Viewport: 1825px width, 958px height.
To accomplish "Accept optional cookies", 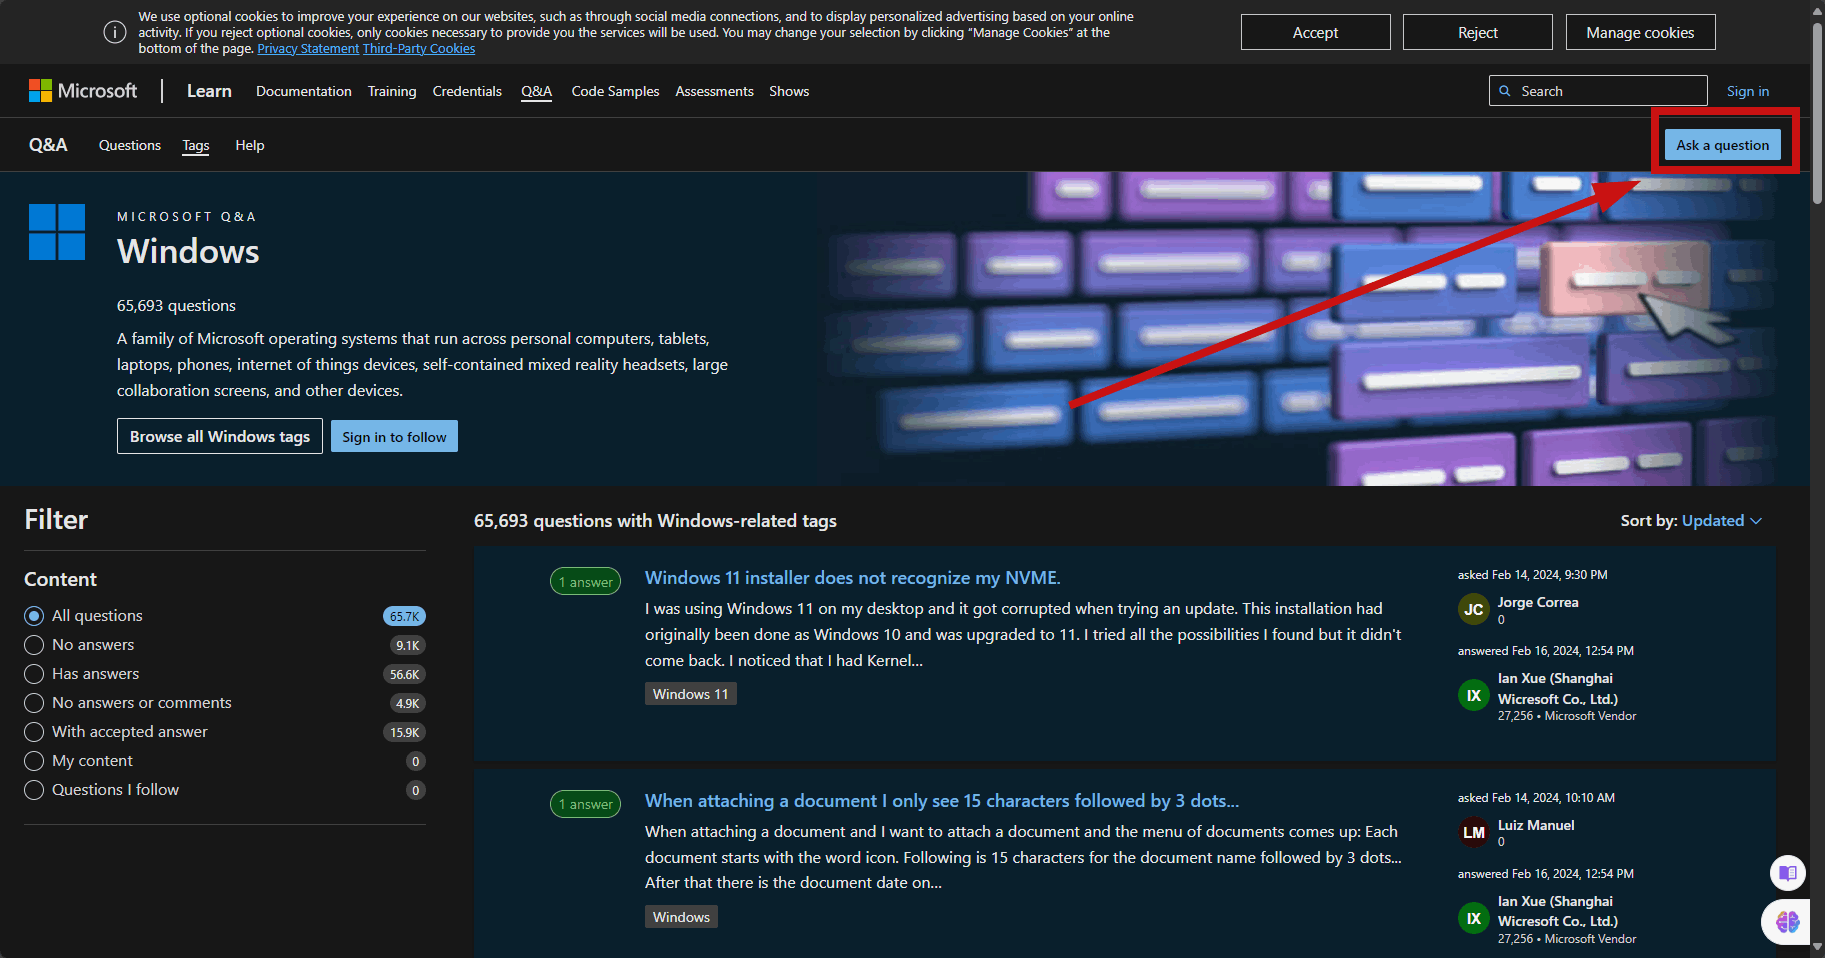I will [1315, 32].
